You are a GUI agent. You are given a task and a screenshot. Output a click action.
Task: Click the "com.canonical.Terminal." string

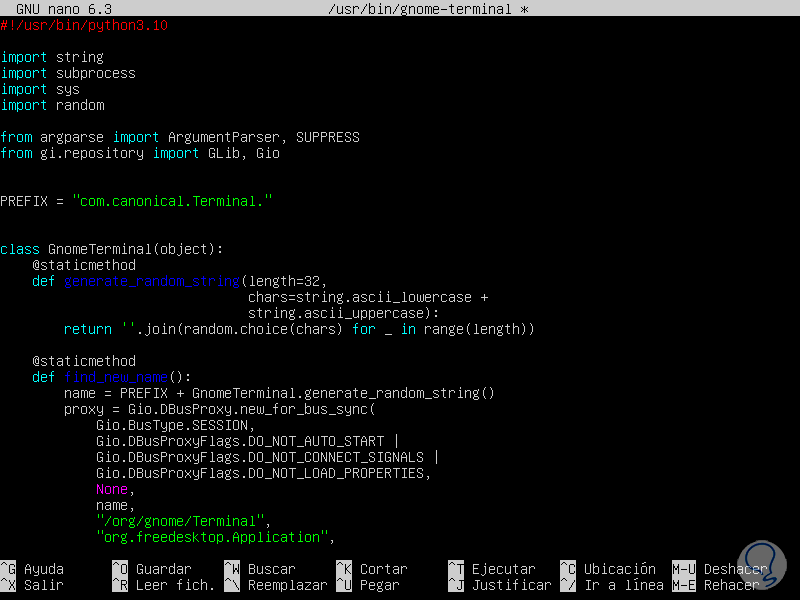(172, 201)
